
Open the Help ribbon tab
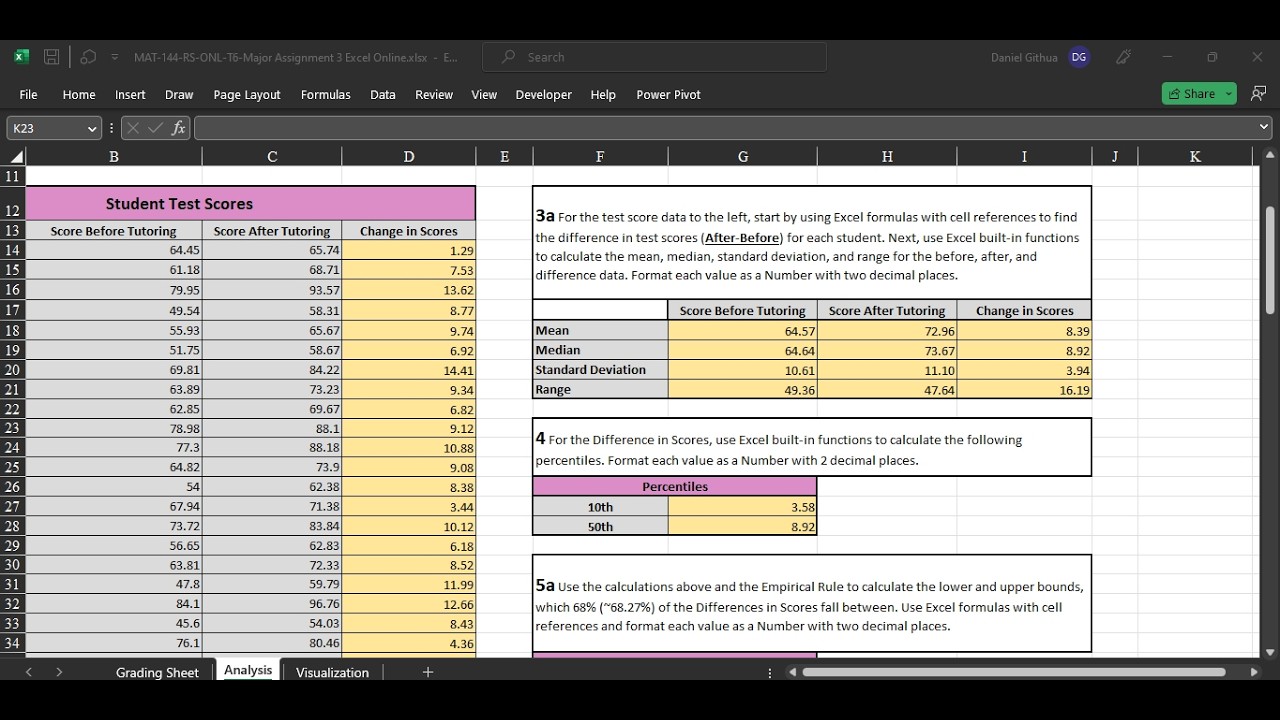tap(603, 94)
